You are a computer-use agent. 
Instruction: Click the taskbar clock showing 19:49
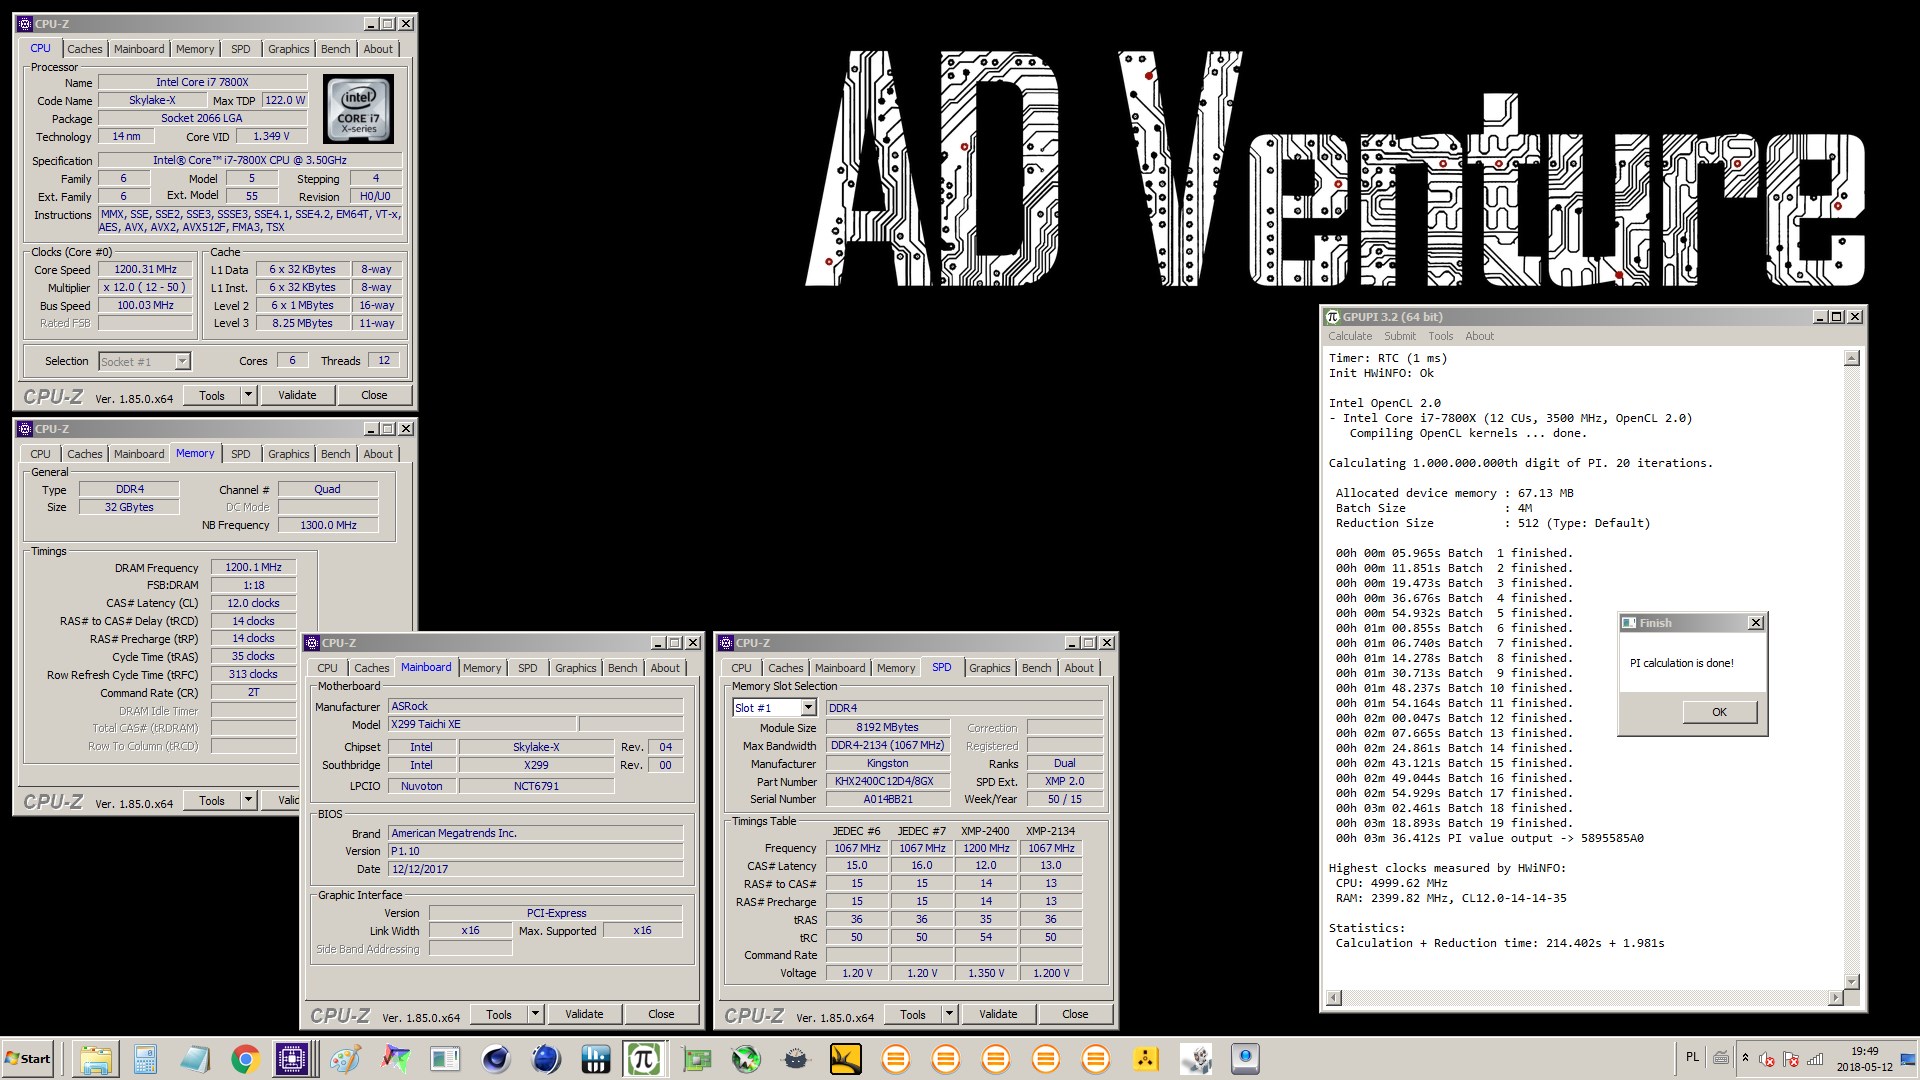(x=1864, y=1059)
